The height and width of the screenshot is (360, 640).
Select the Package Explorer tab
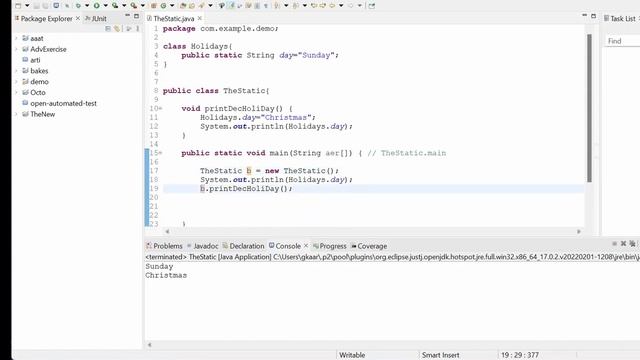click(44, 18)
